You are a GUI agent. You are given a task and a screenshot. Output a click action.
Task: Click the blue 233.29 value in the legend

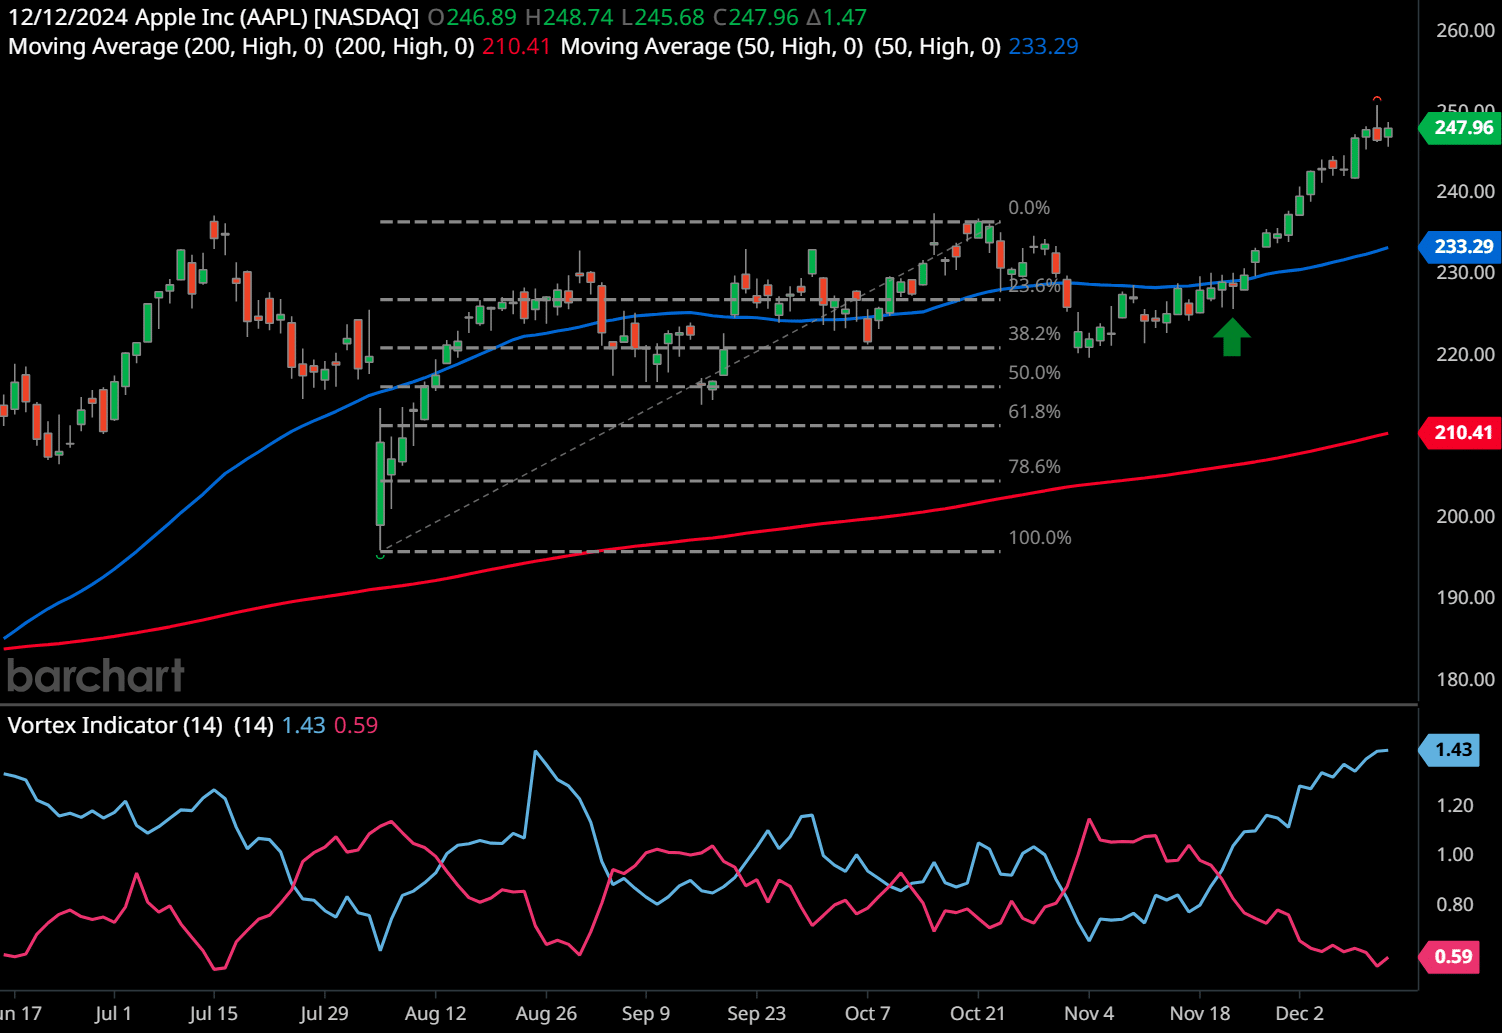[x=1043, y=46]
